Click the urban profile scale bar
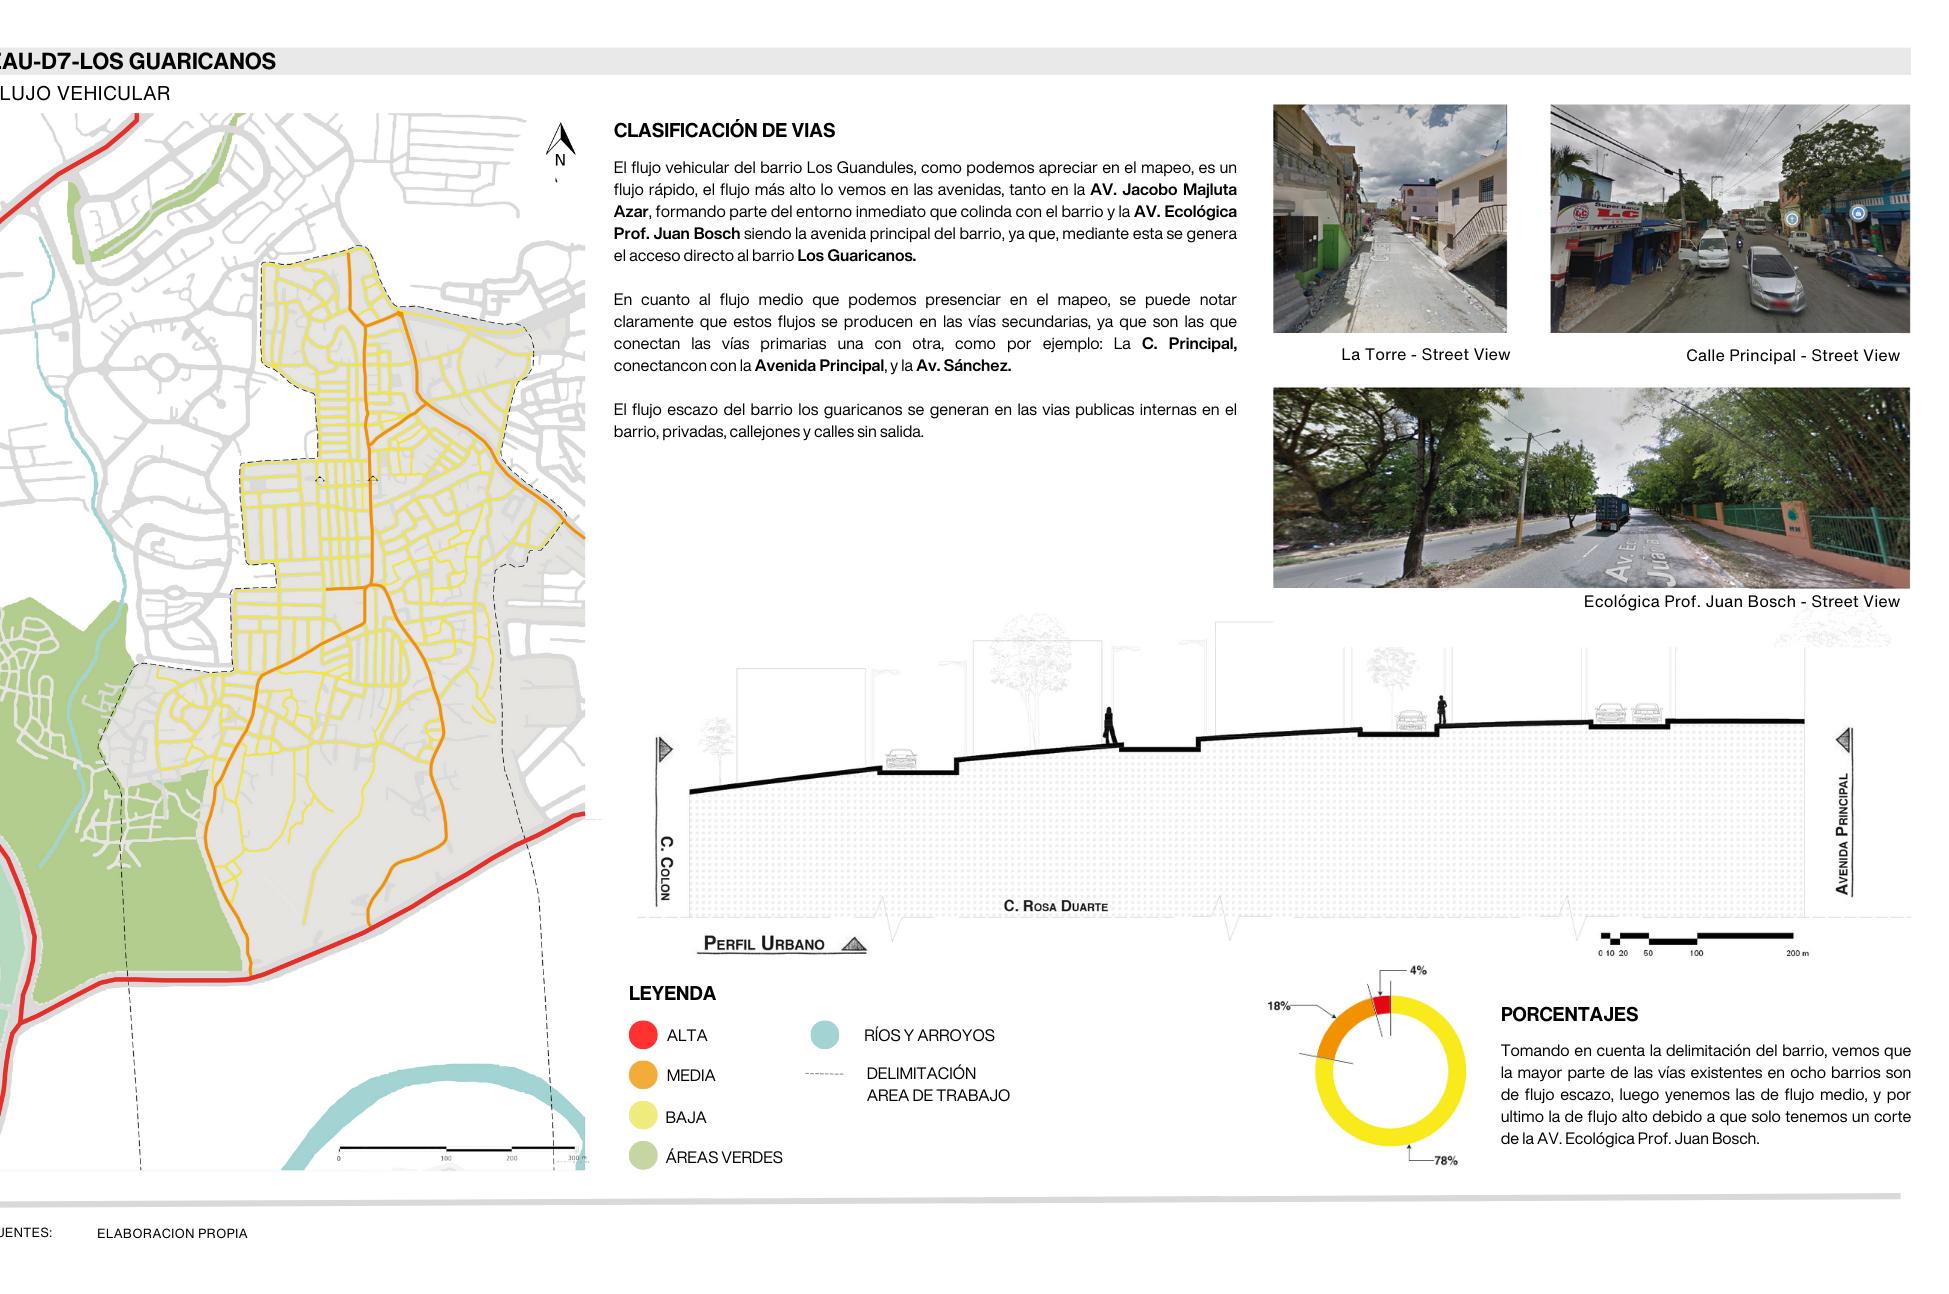This screenshot has width=1949, height=1294. [x=1696, y=938]
